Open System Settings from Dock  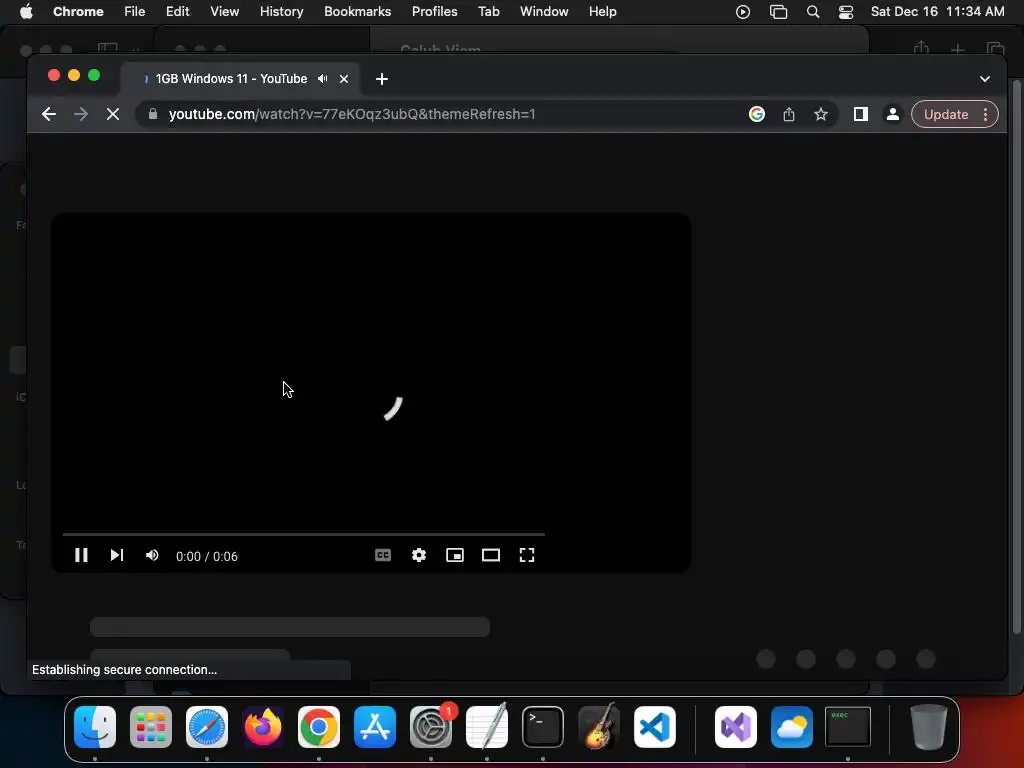point(431,726)
